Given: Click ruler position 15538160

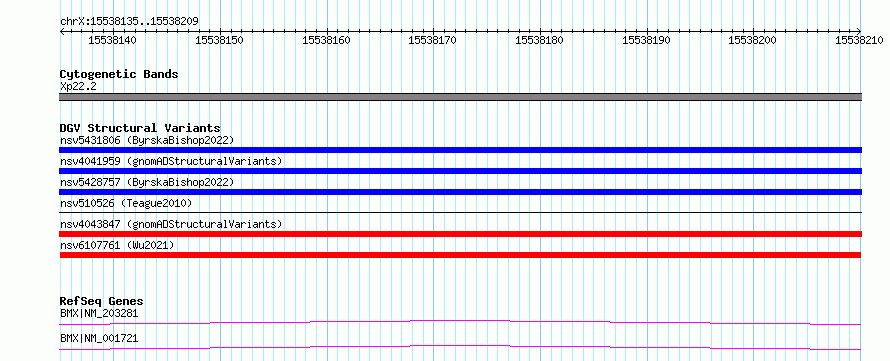Looking at the screenshot, I should (x=326, y=40).
